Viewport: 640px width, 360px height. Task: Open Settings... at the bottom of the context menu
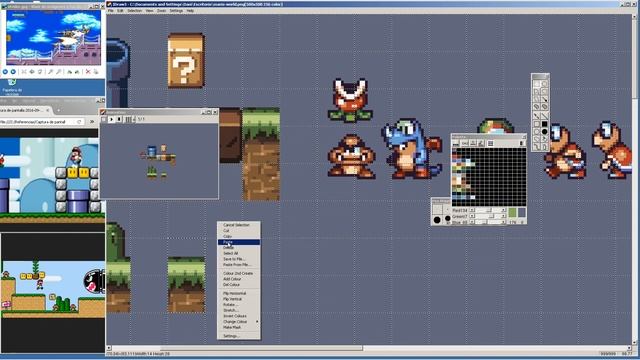[x=239, y=336]
